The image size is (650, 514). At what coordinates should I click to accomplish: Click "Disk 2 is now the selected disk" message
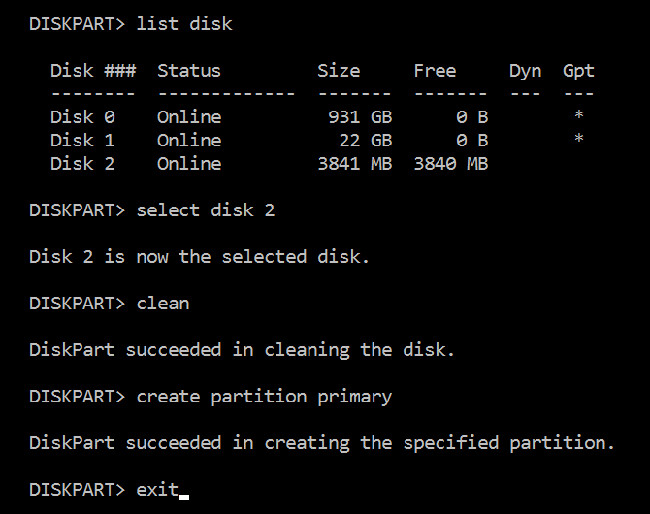[x=199, y=257]
